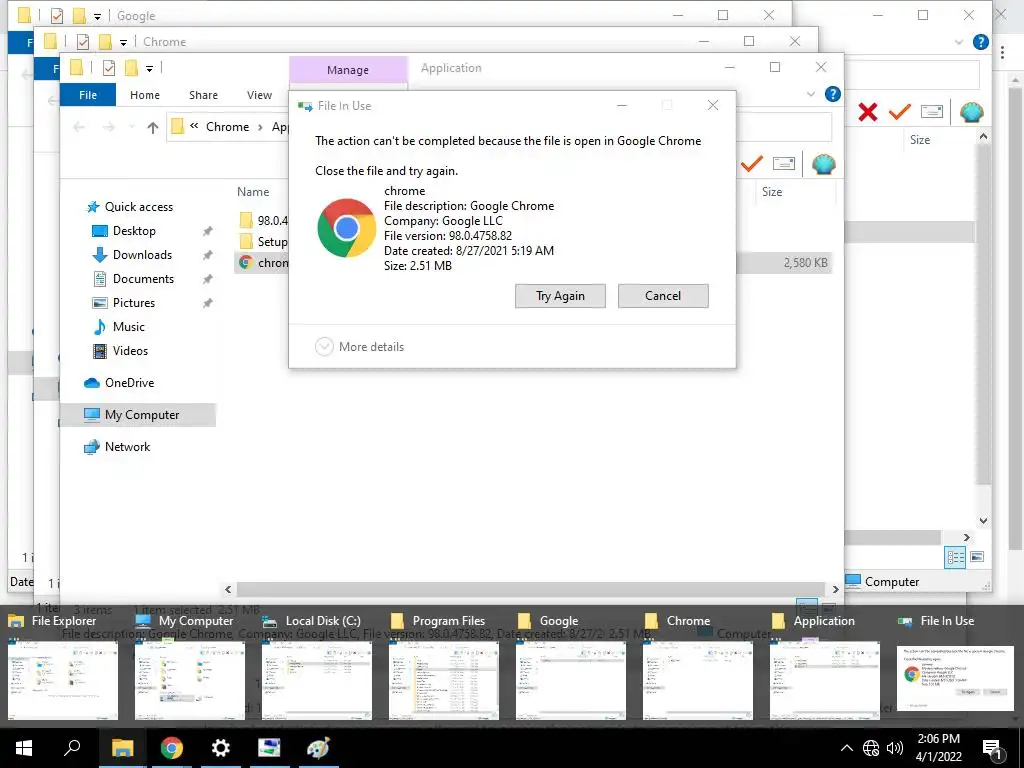Open the View ribbon tab
The image size is (1024, 768).
tap(259, 95)
